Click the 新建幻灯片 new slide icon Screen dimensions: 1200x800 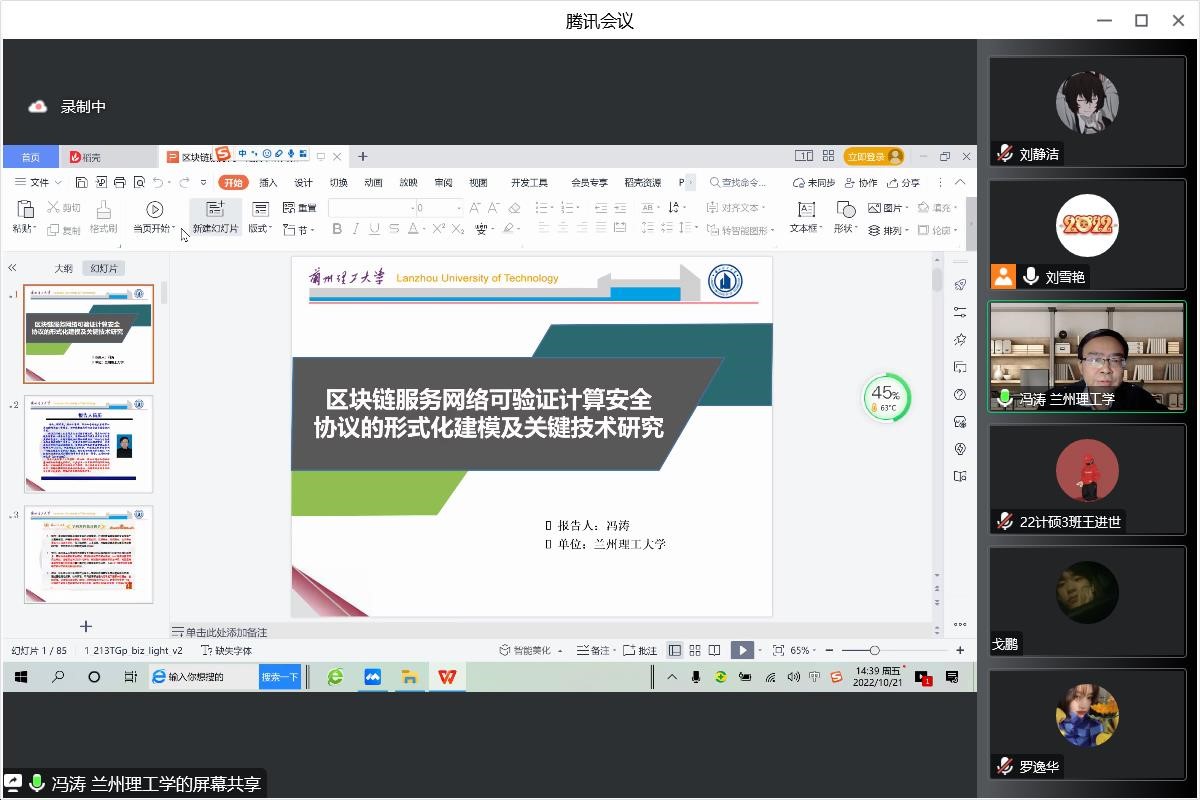coord(215,209)
